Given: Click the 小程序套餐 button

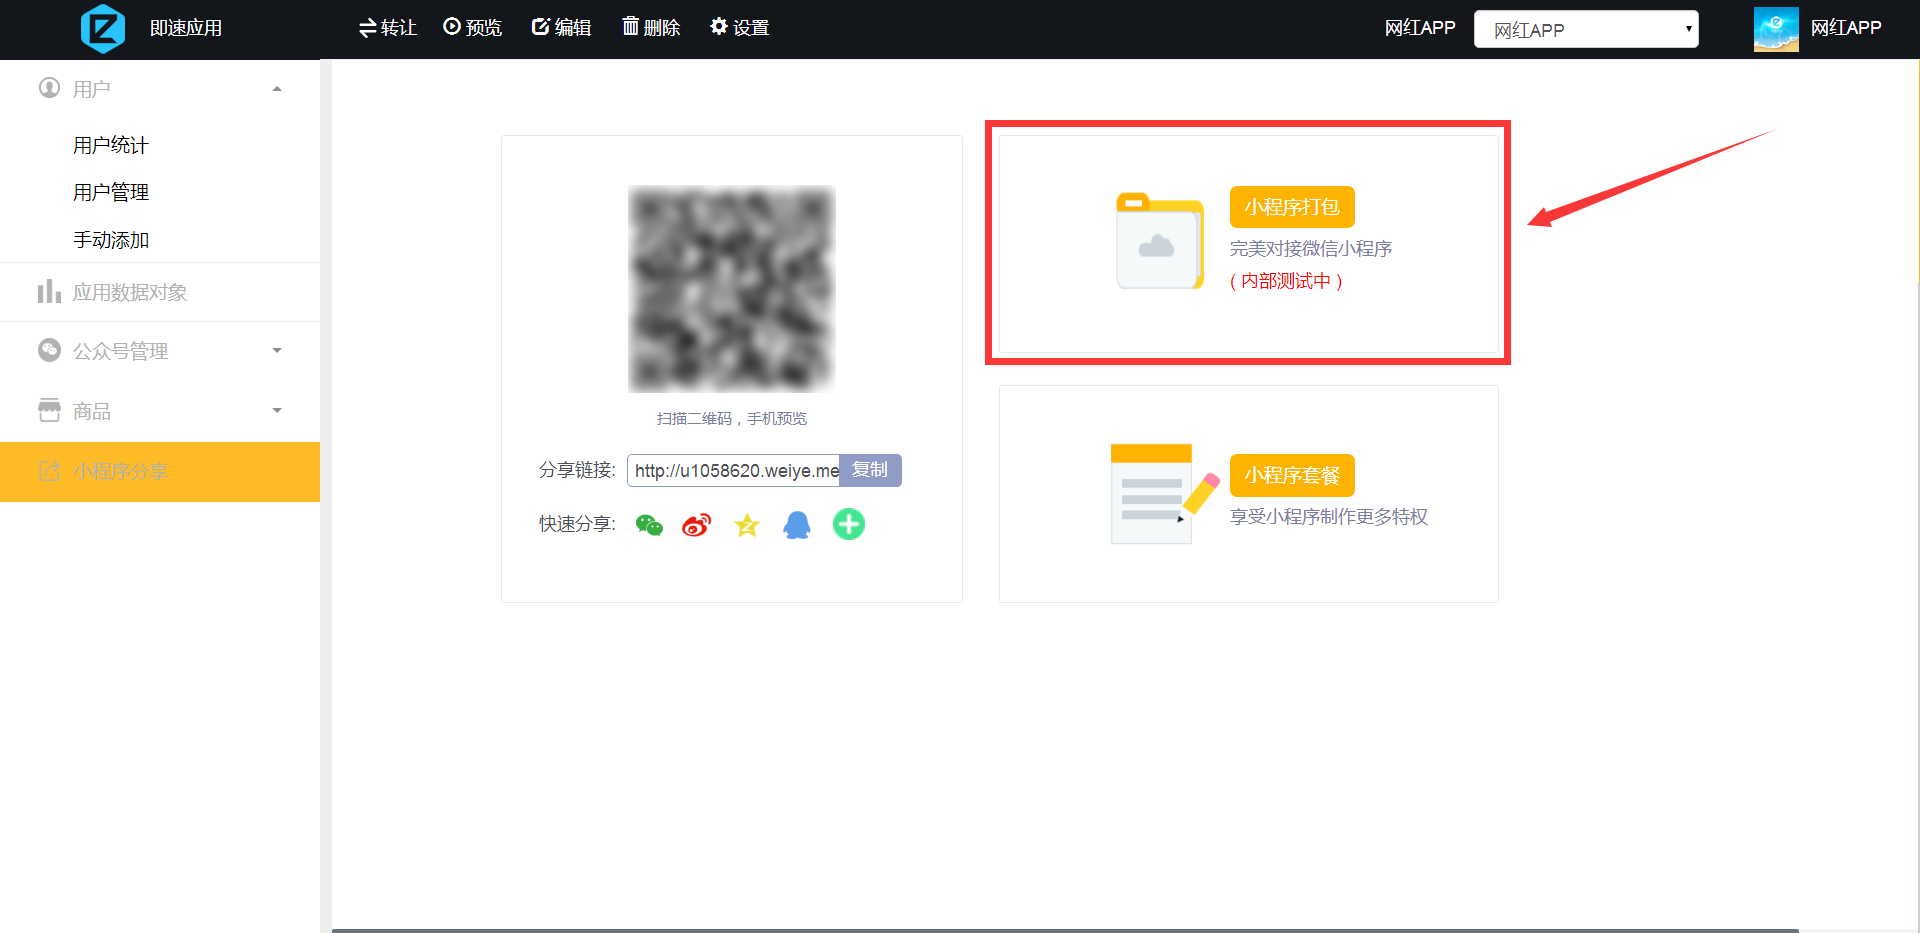Looking at the screenshot, I should (x=1292, y=475).
